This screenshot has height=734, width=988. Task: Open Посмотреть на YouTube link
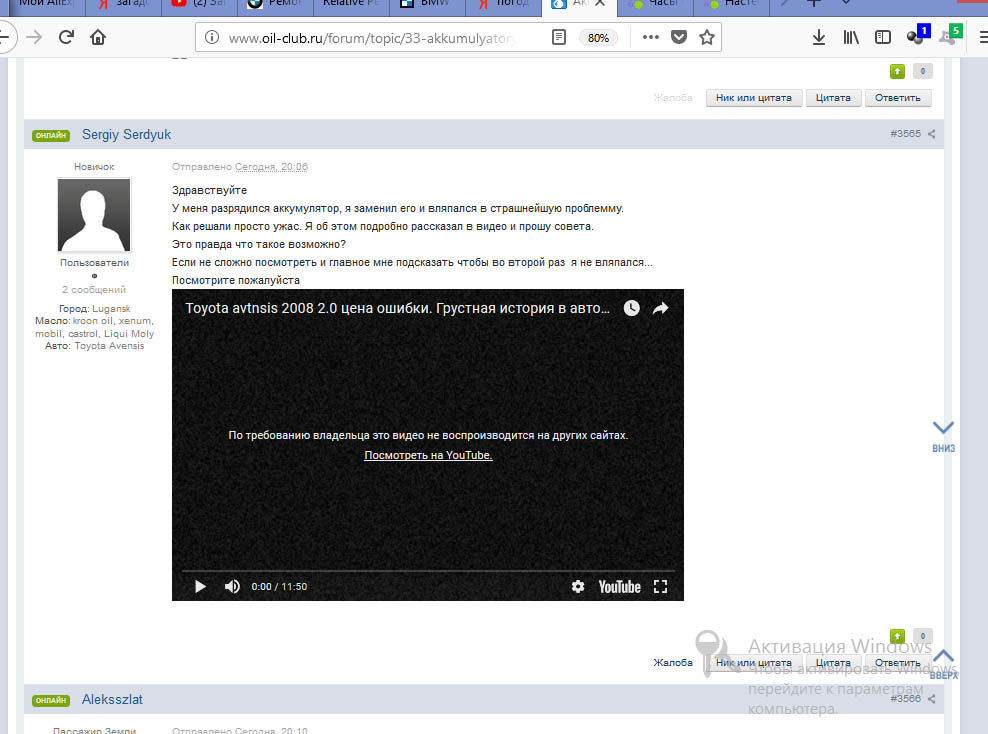pyautogui.click(x=428, y=455)
